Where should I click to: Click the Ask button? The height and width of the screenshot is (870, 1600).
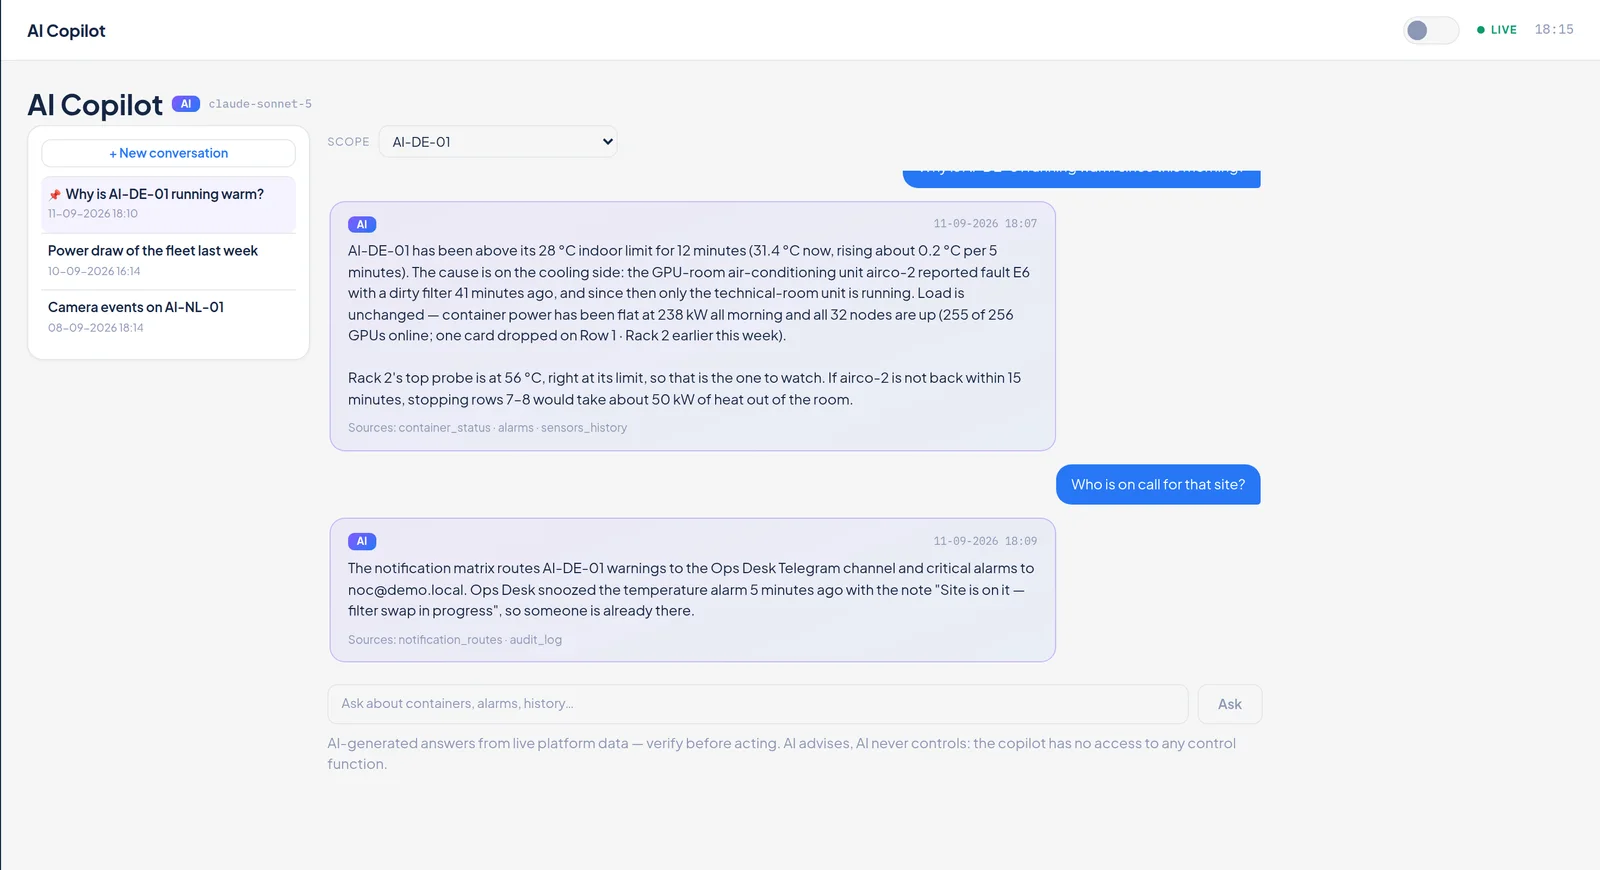[x=1230, y=704]
